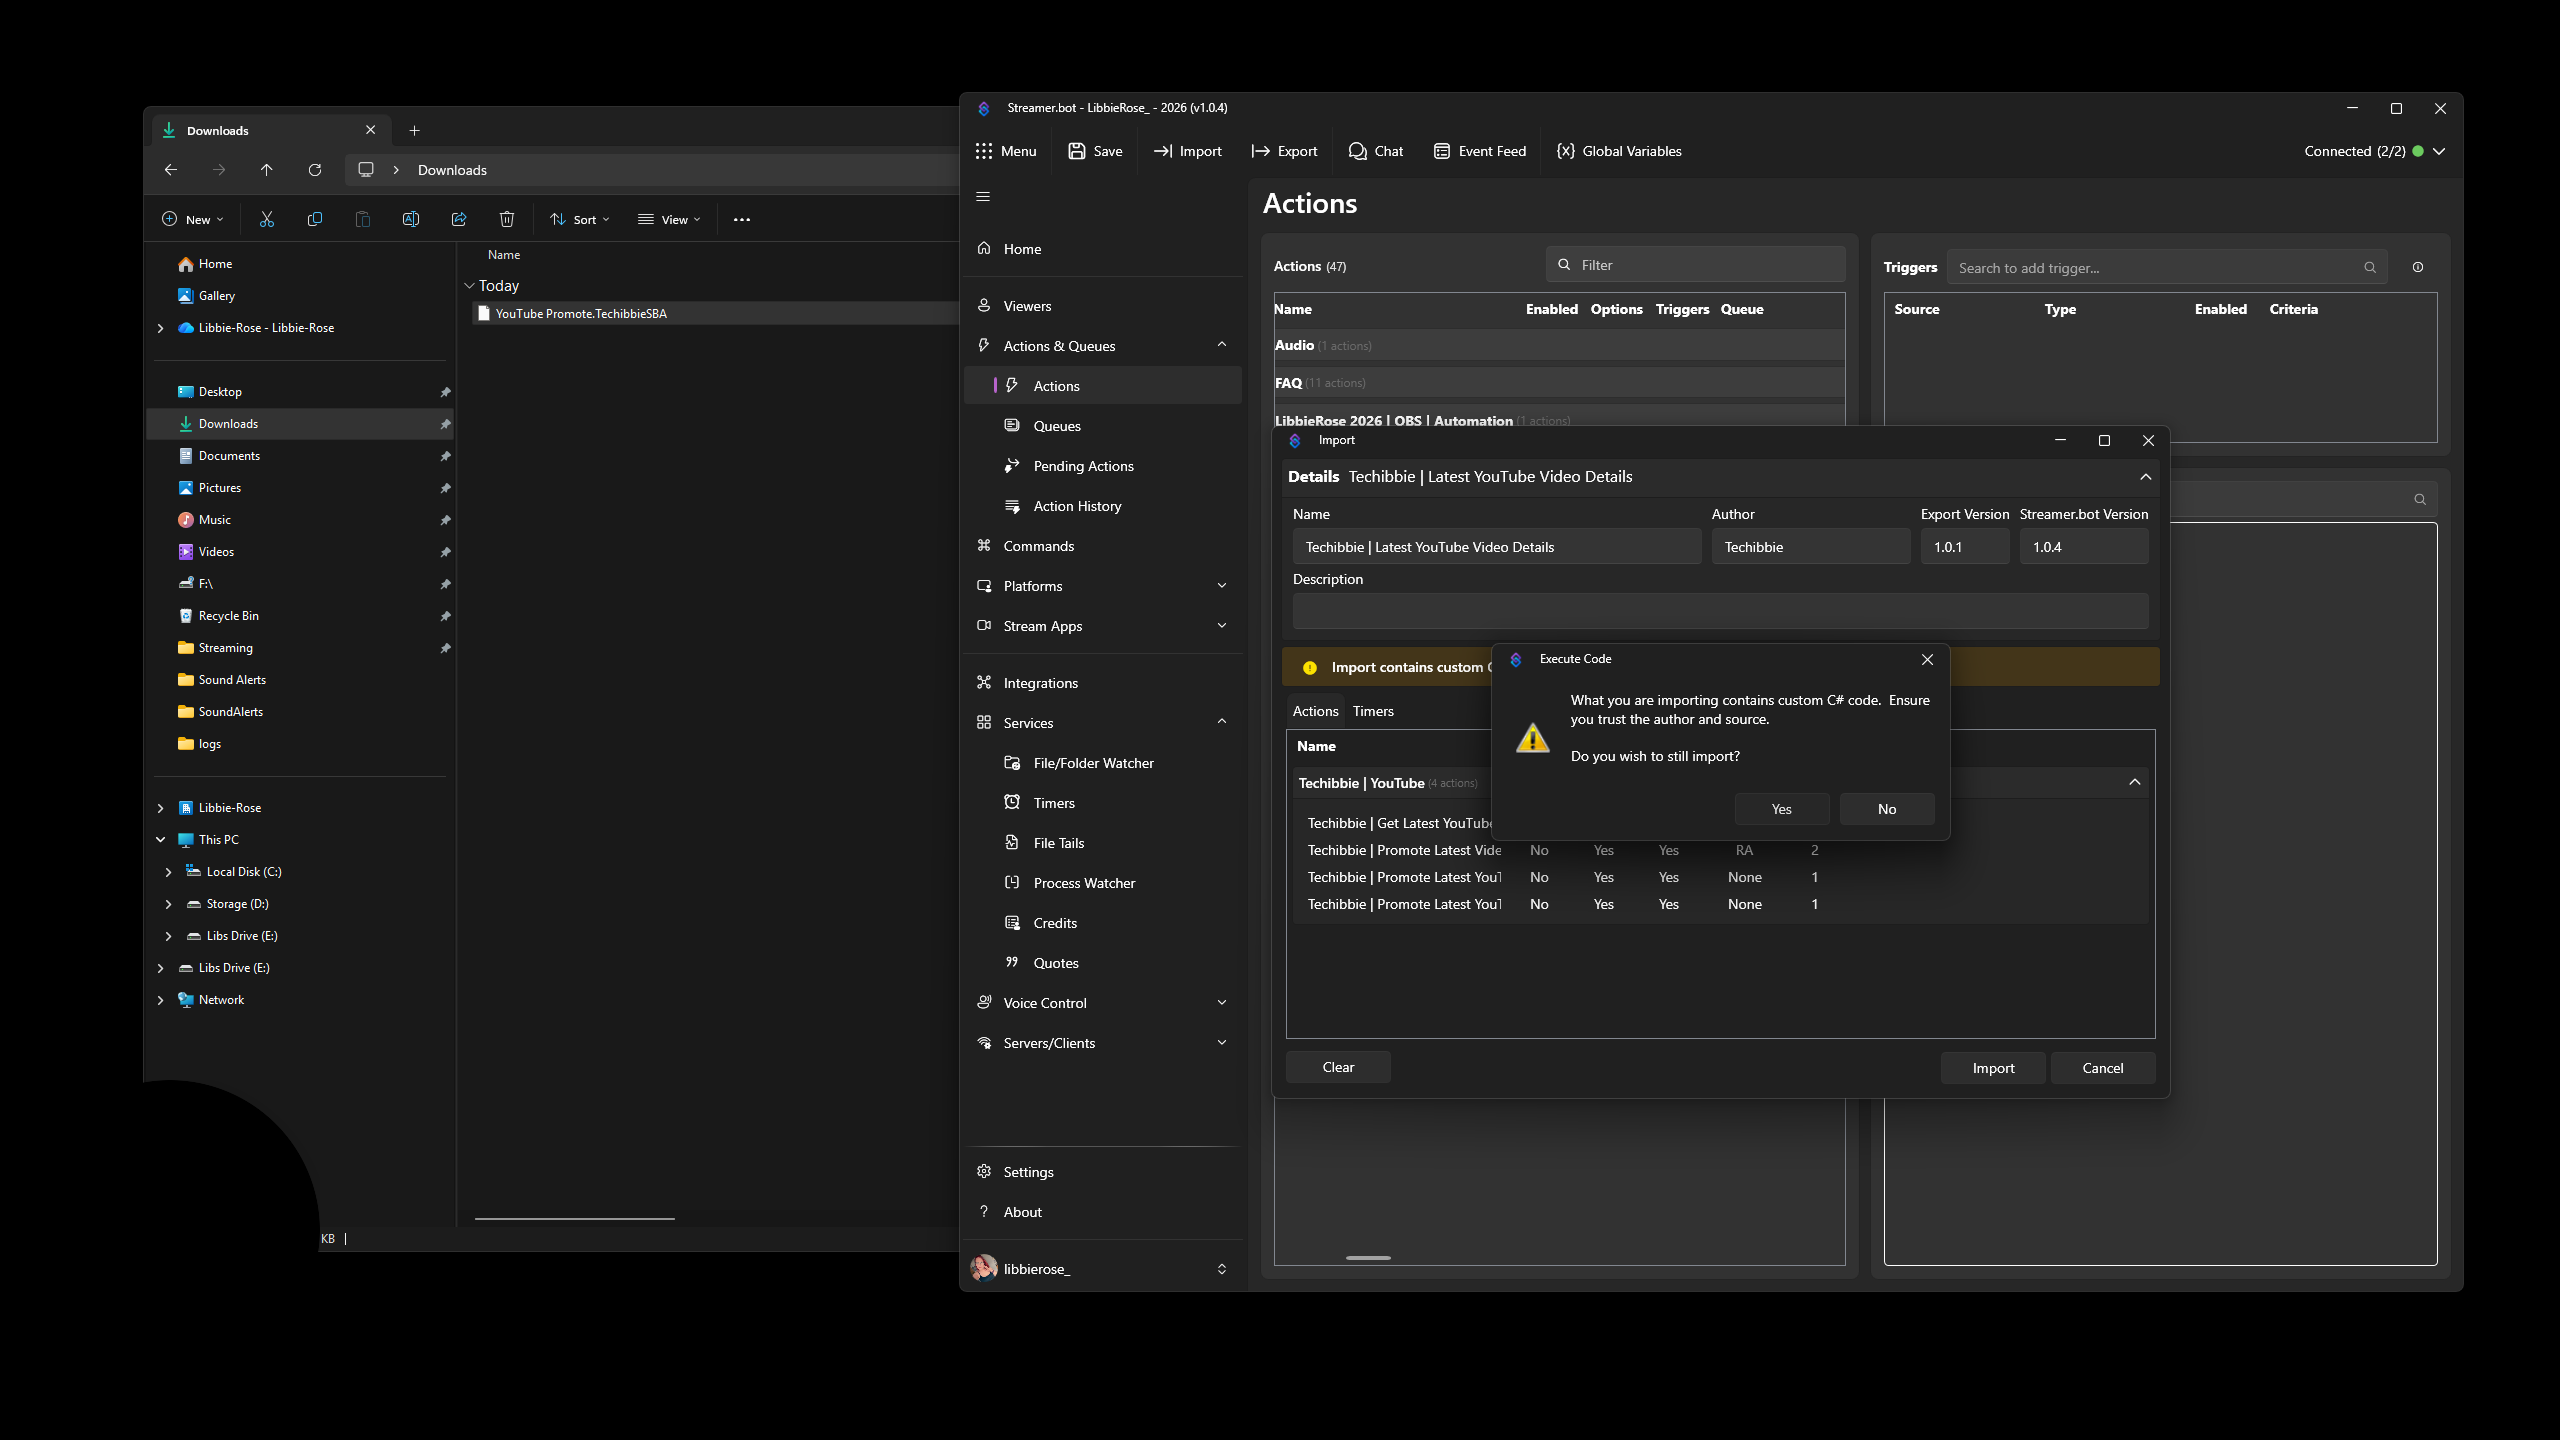The width and height of the screenshot is (2560, 1440).
Task: Open Queues in the sidebar
Action: 1103,426
